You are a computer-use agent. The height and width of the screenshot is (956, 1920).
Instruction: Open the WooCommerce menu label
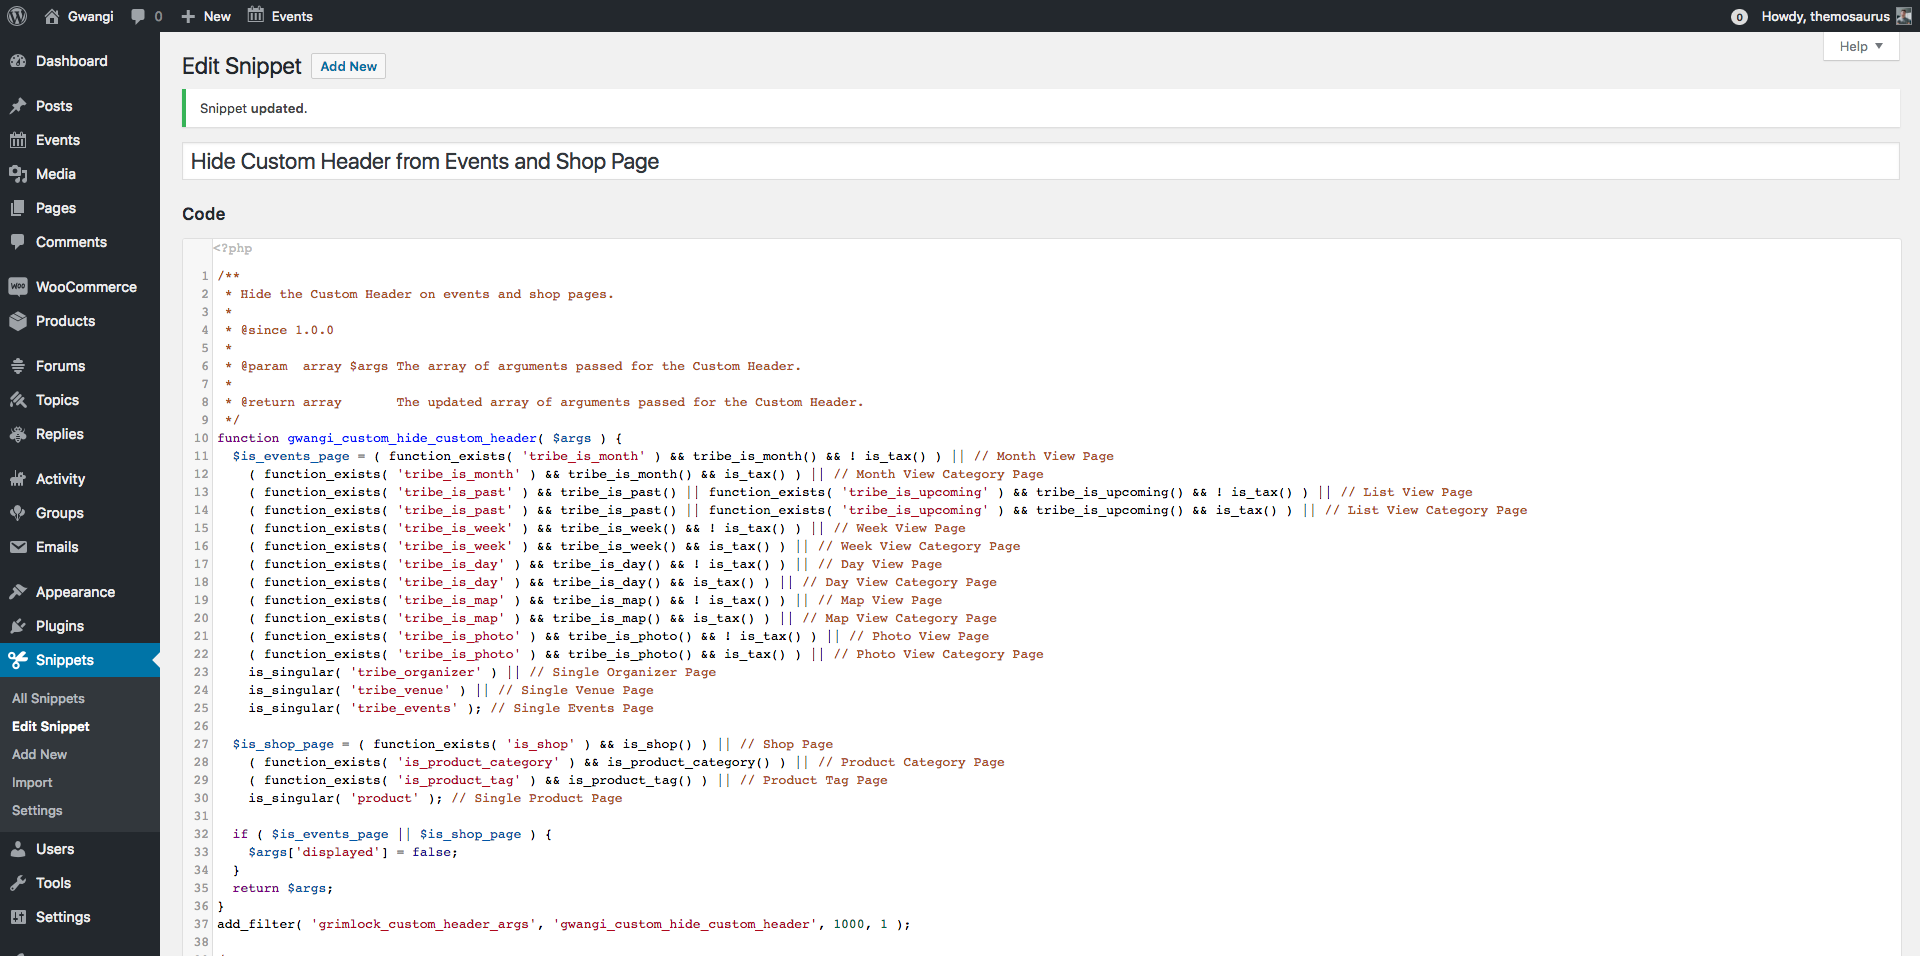(x=86, y=287)
